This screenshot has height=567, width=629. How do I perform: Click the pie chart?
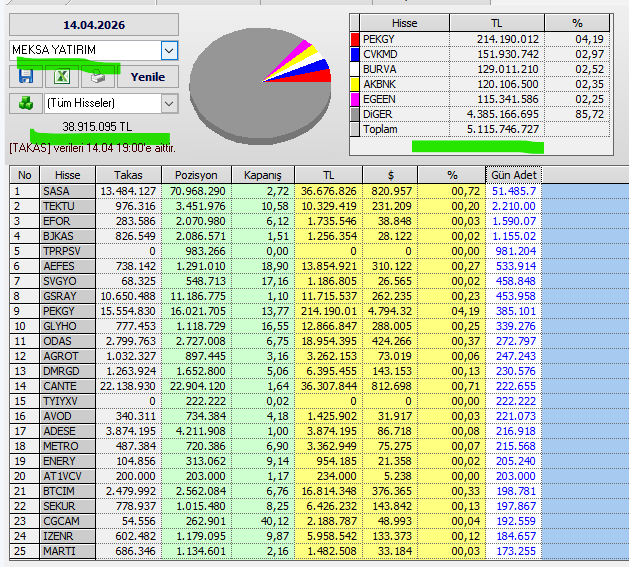pyautogui.click(x=260, y=85)
